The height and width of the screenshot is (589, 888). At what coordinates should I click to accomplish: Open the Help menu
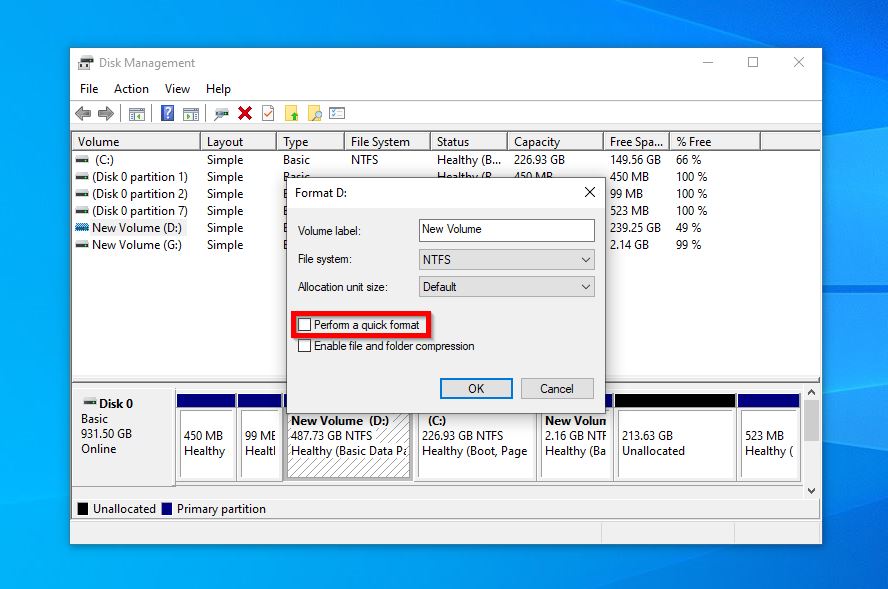click(218, 89)
